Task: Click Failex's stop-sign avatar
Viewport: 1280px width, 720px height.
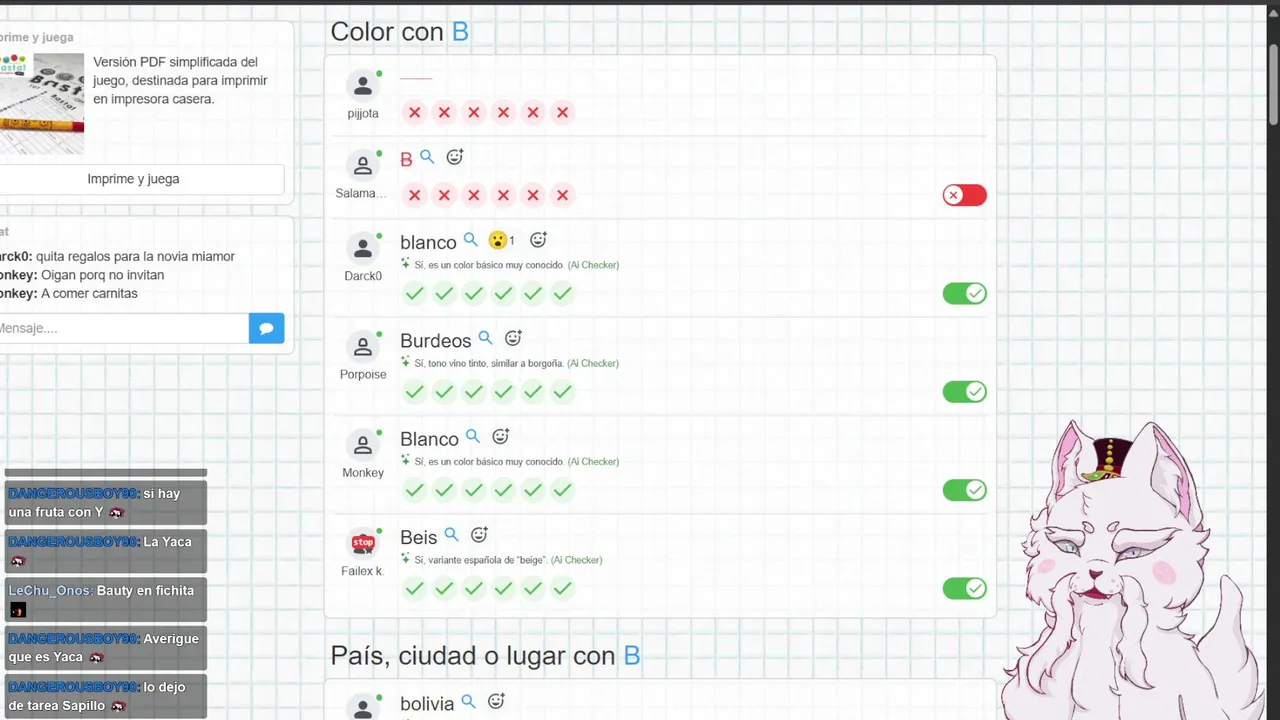Action: tap(363, 543)
